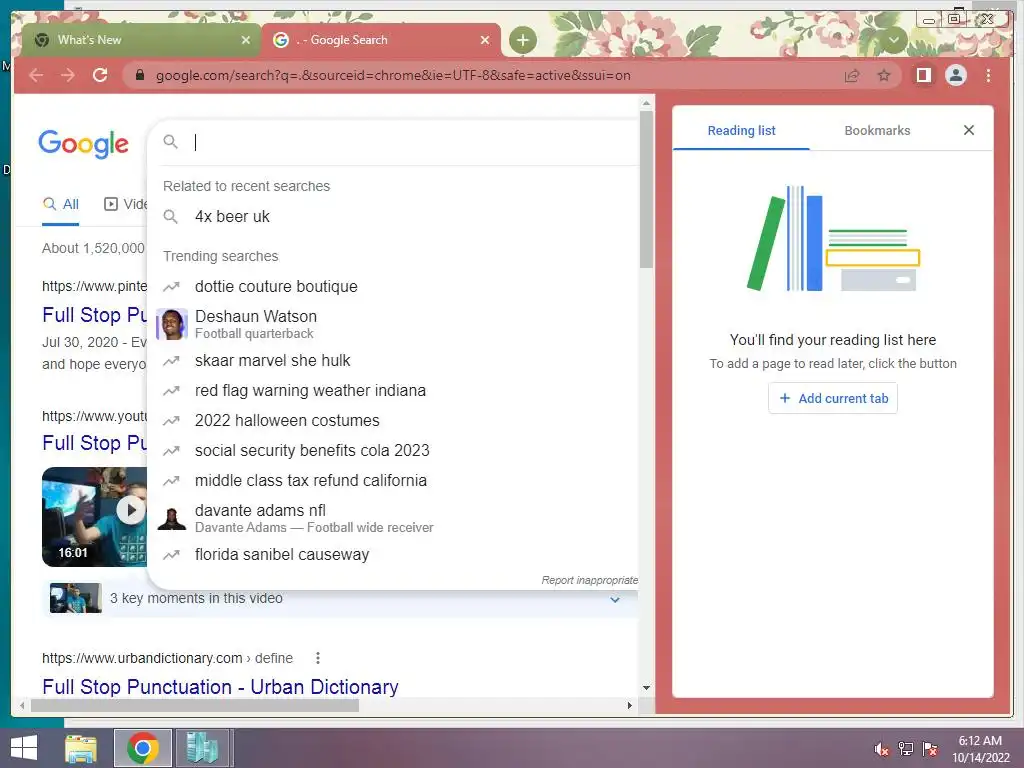Click the scroll-up arrow of the page
The height and width of the screenshot is (768, 1024).
tap(646, 103)
